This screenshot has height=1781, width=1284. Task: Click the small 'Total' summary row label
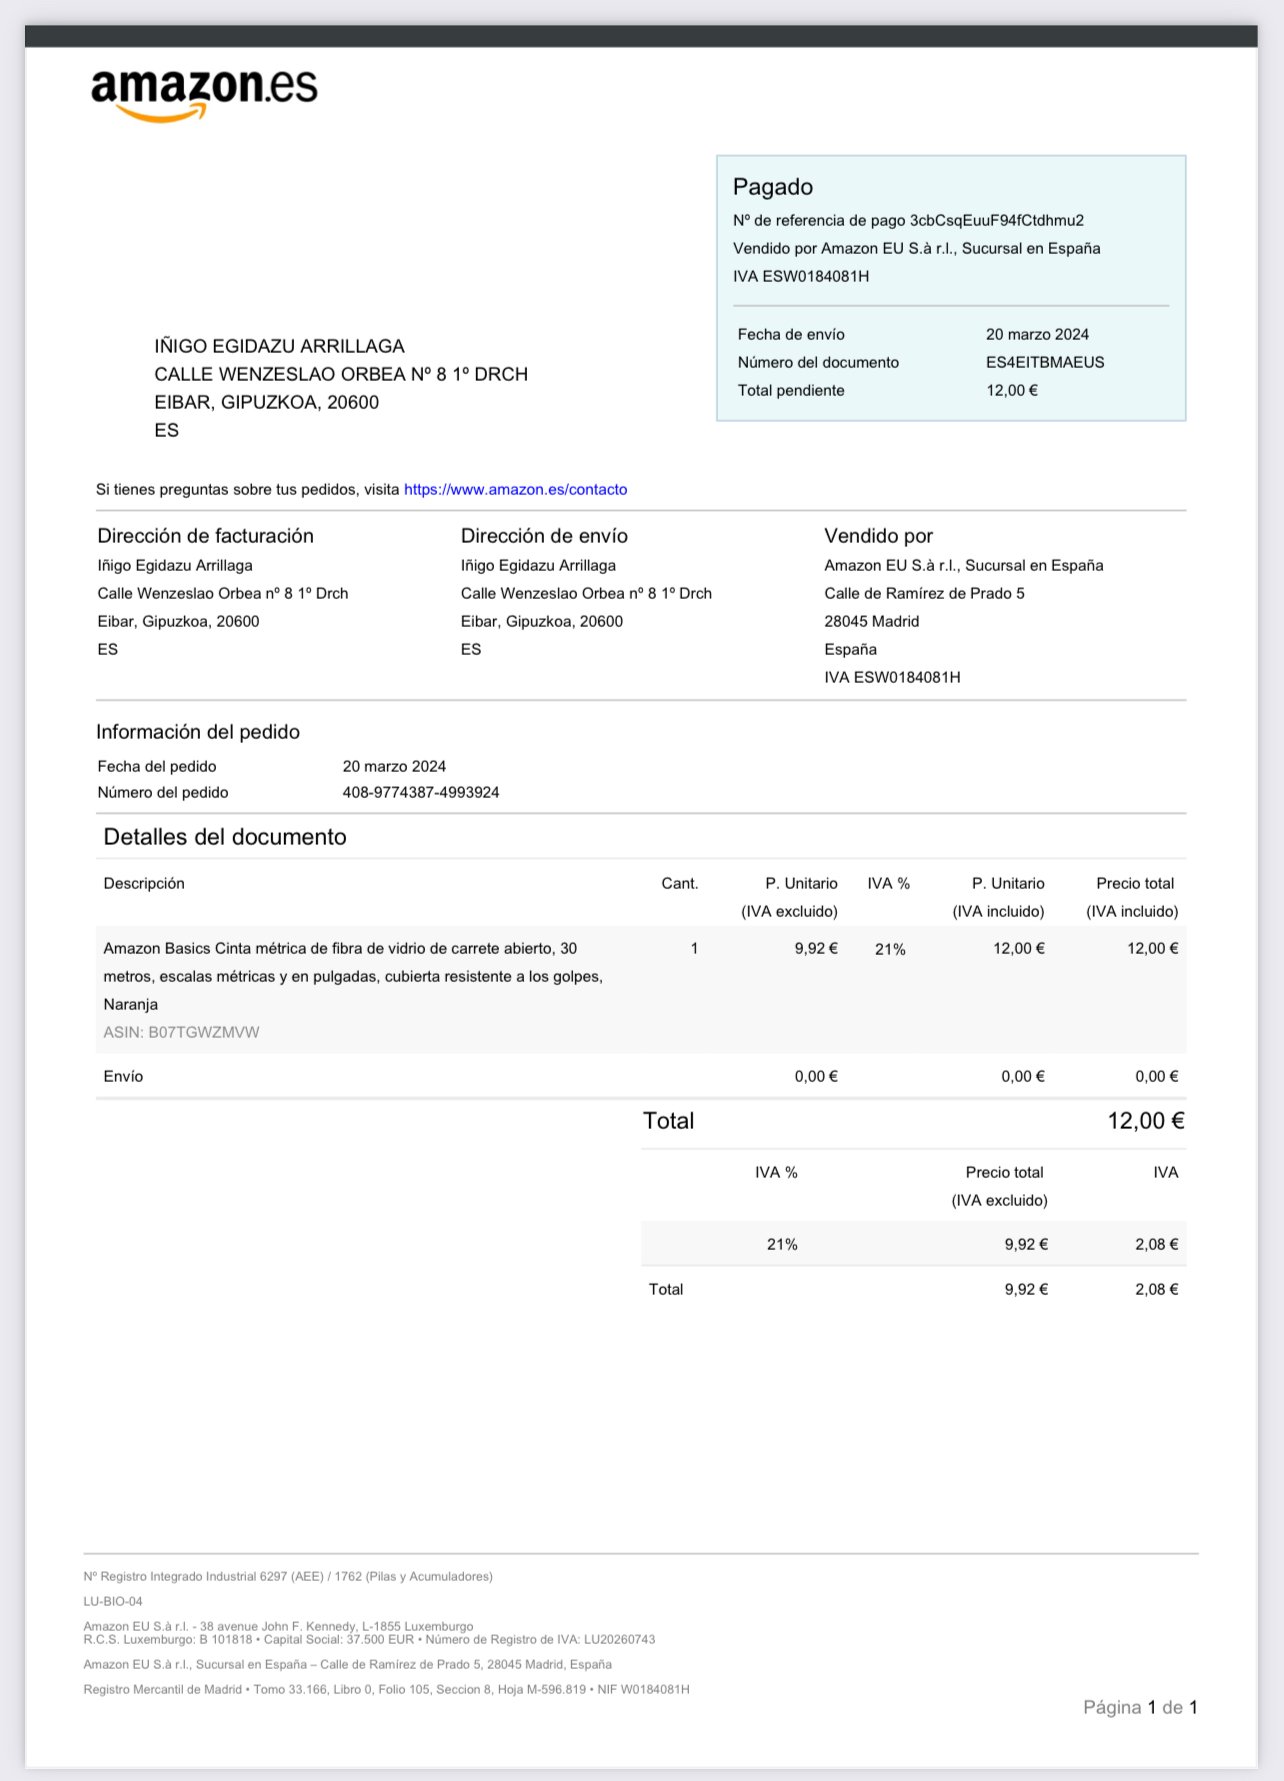coord(666,1289)
